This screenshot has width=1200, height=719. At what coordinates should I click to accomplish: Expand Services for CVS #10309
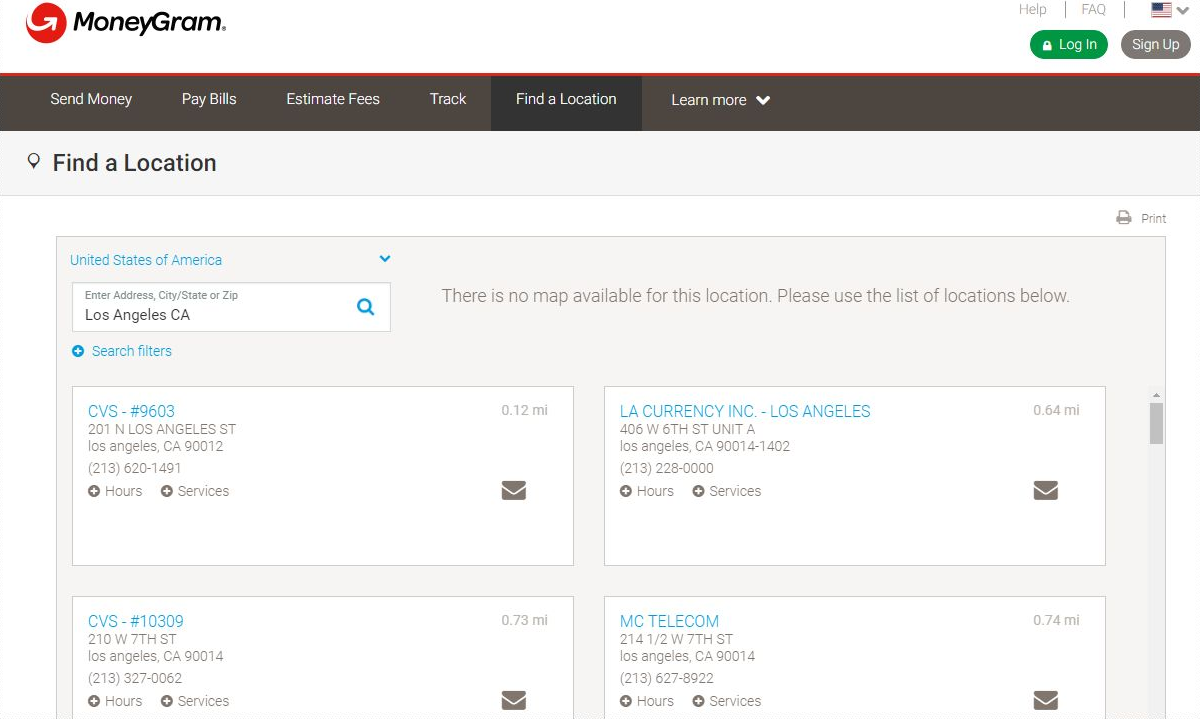(x=195, y=701)
